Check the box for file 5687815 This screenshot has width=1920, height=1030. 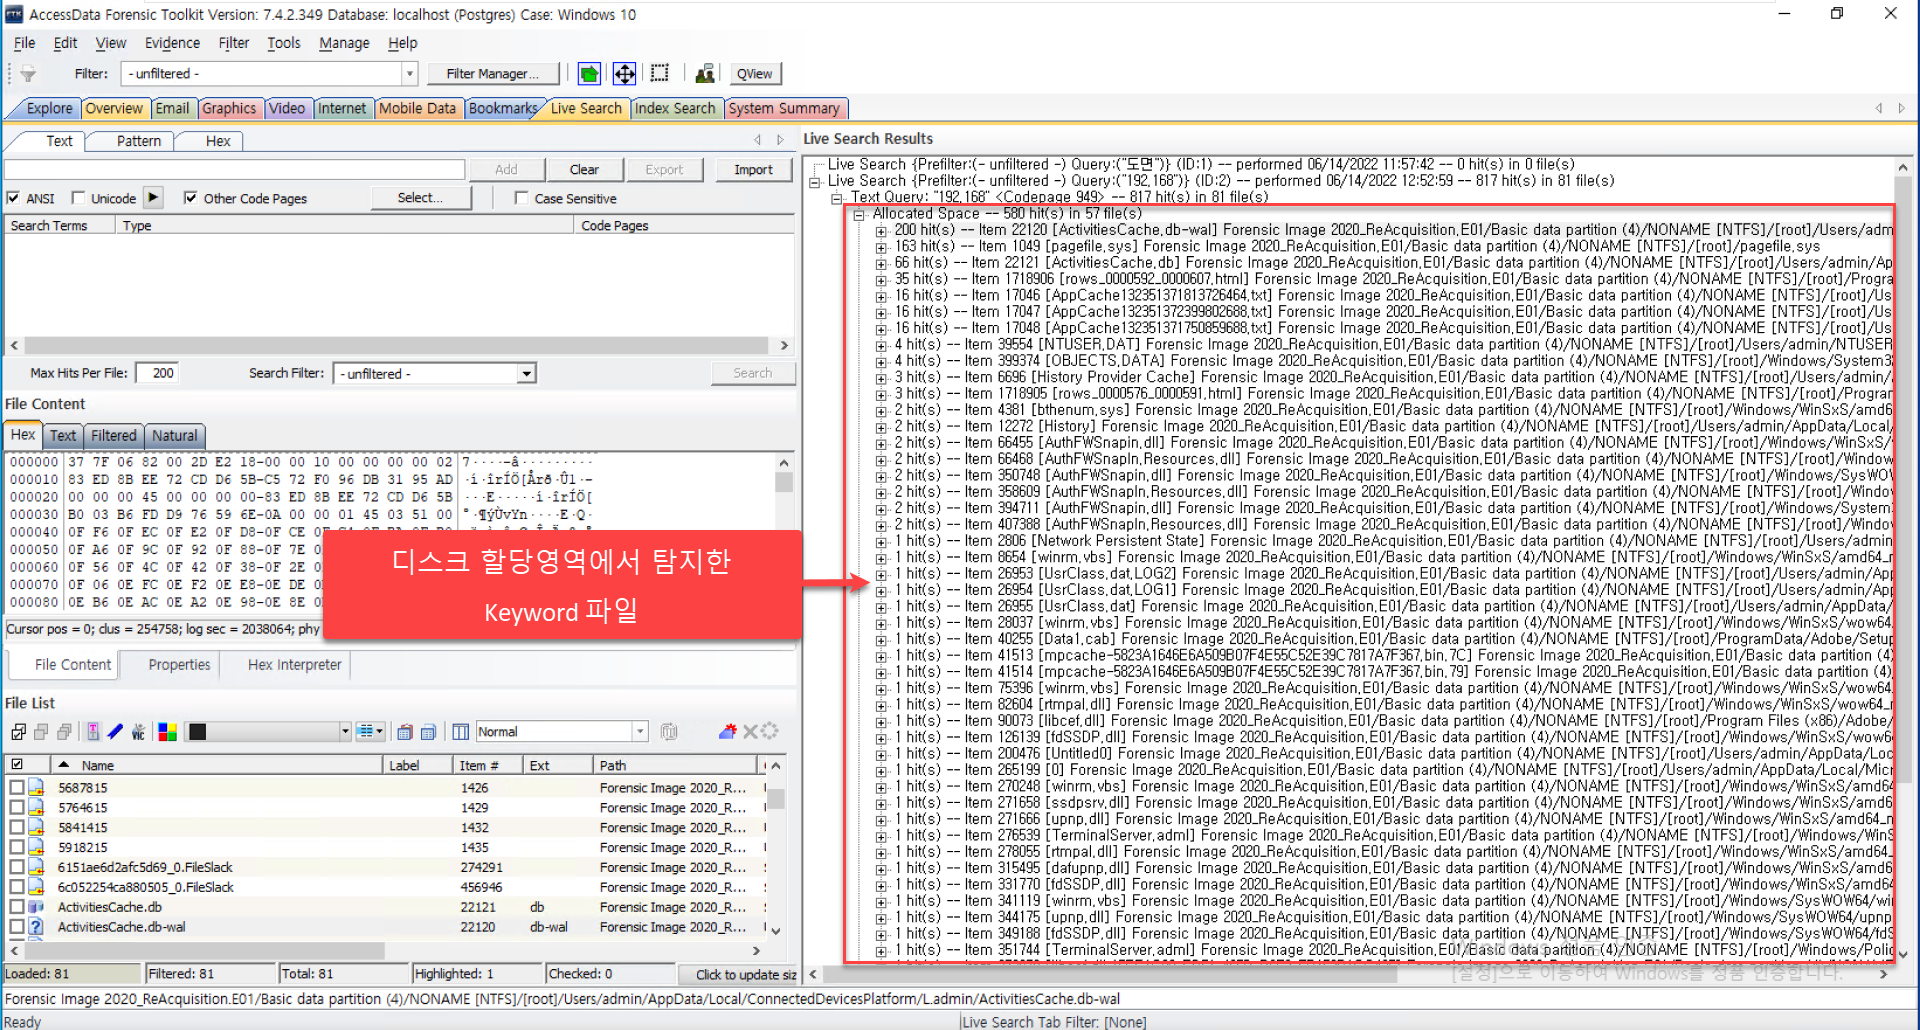pos(17,788)
